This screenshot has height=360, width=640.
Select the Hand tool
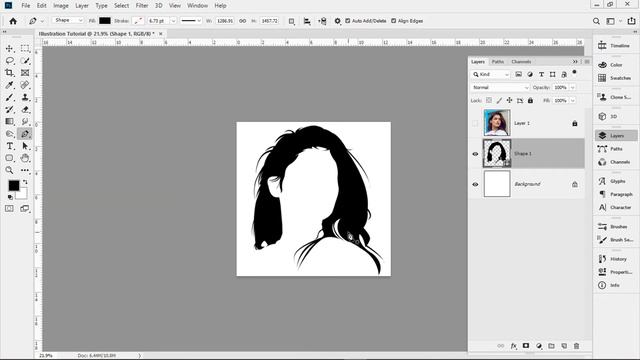point(25,158)
